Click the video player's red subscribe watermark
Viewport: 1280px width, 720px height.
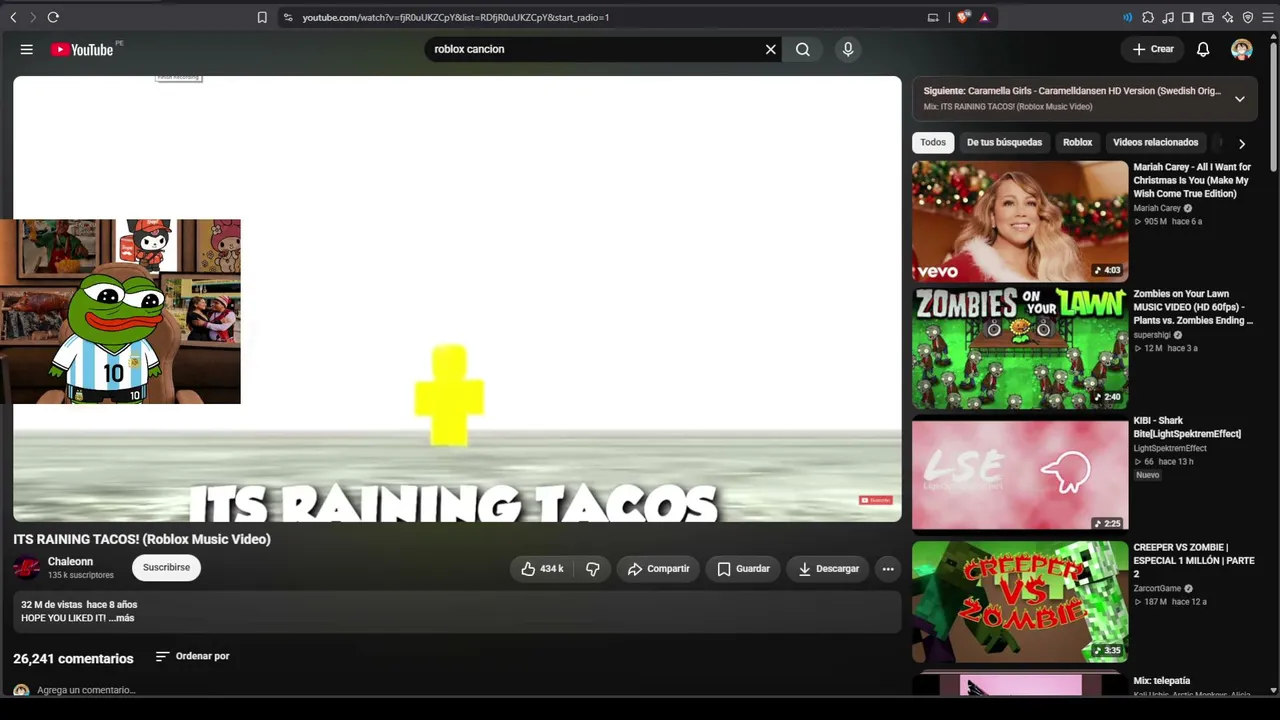[875, 500]
